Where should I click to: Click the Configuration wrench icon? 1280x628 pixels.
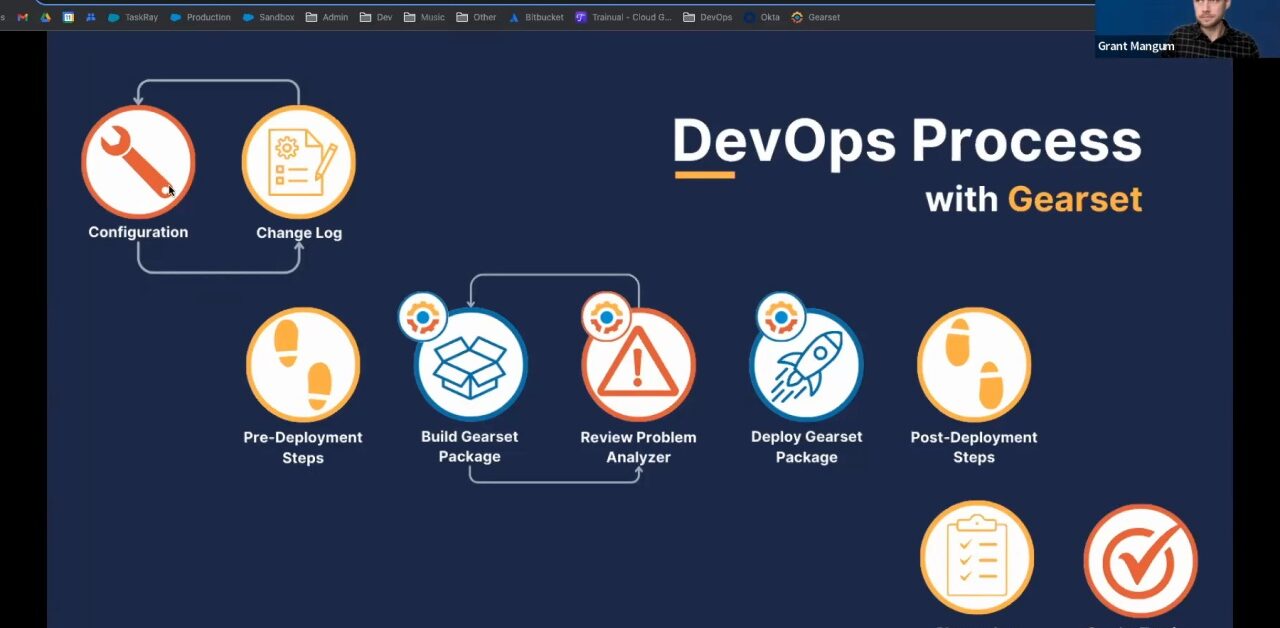137,160
